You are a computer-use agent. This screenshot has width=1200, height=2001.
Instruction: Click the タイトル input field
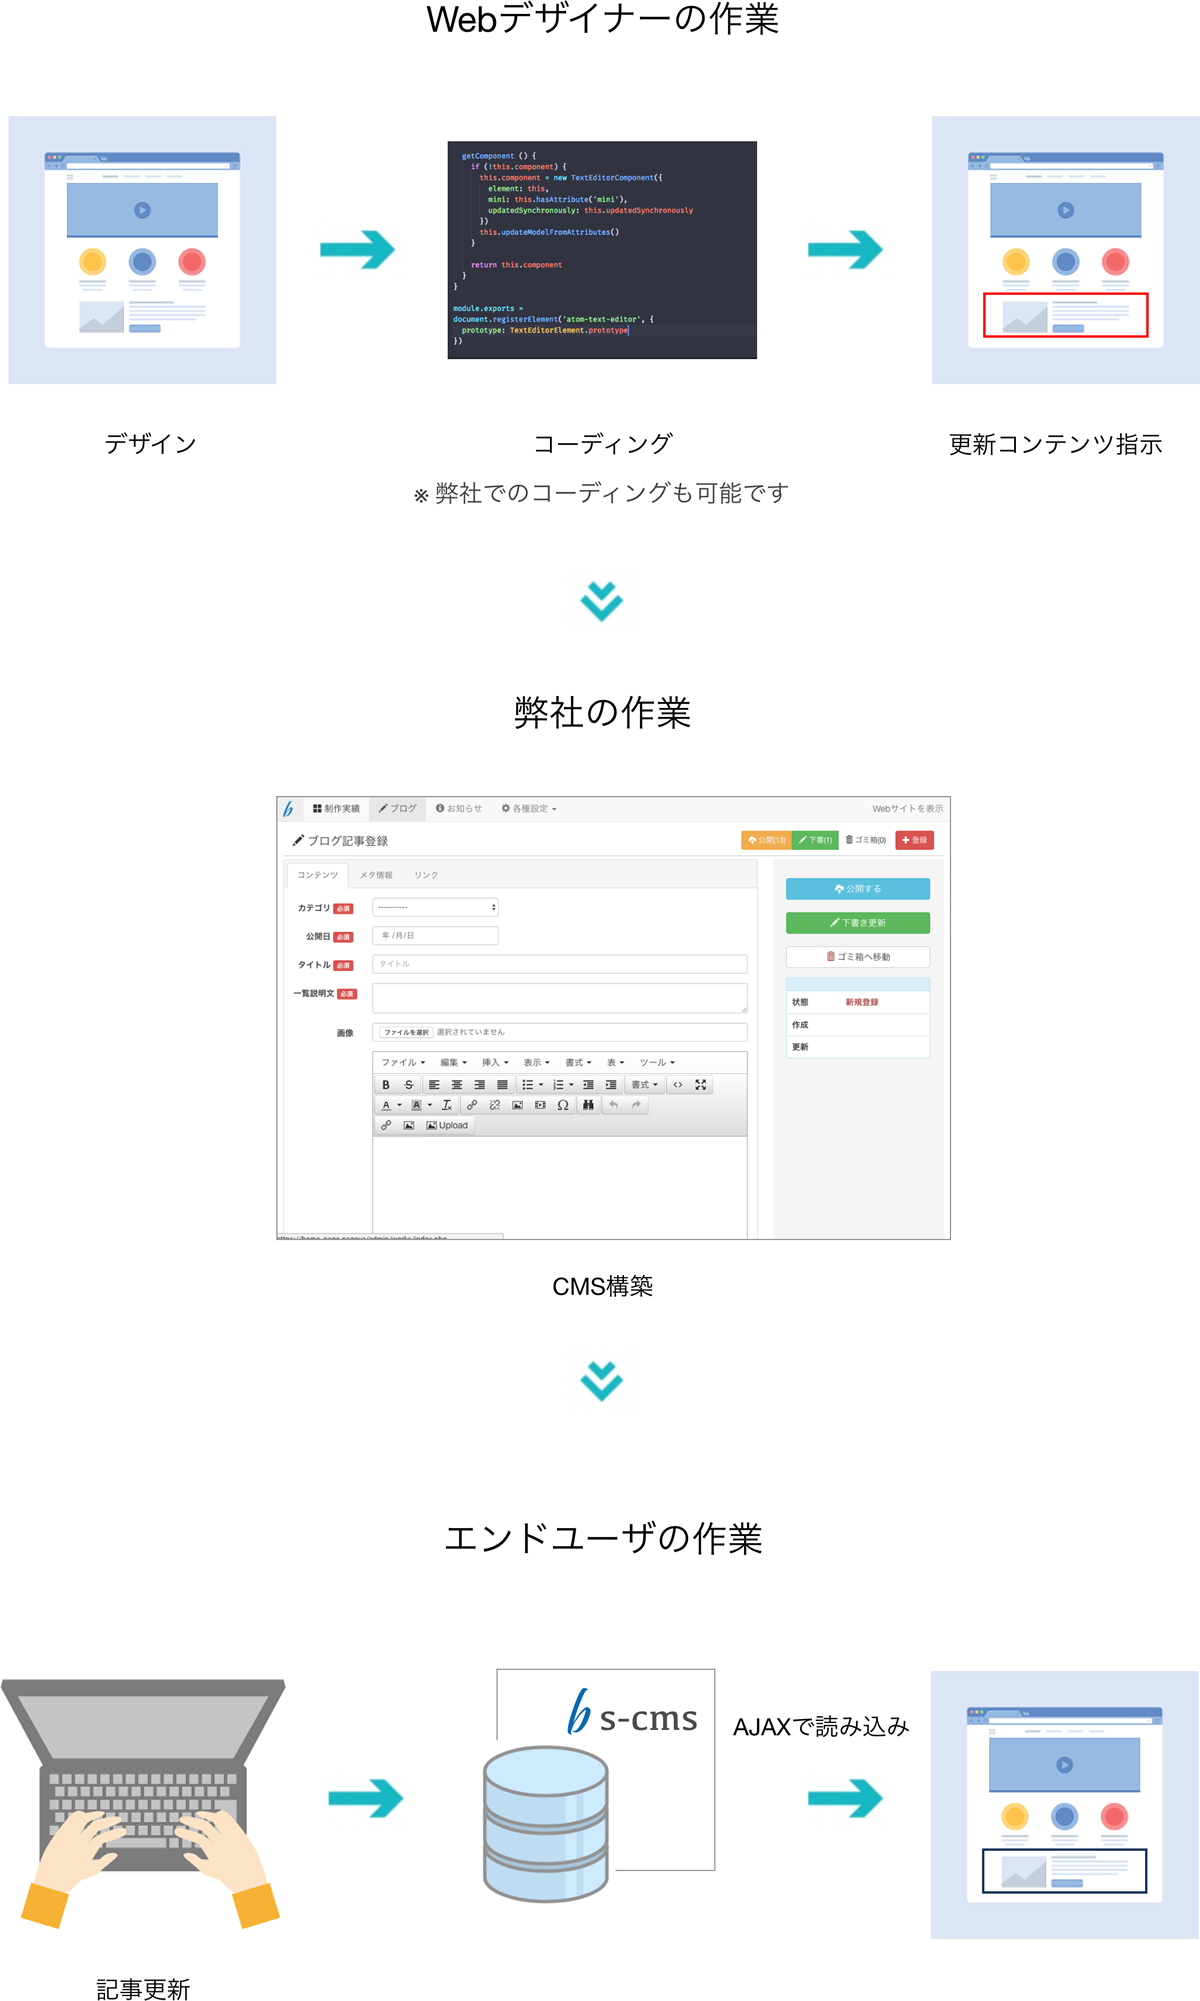click(x=559, y=964)
